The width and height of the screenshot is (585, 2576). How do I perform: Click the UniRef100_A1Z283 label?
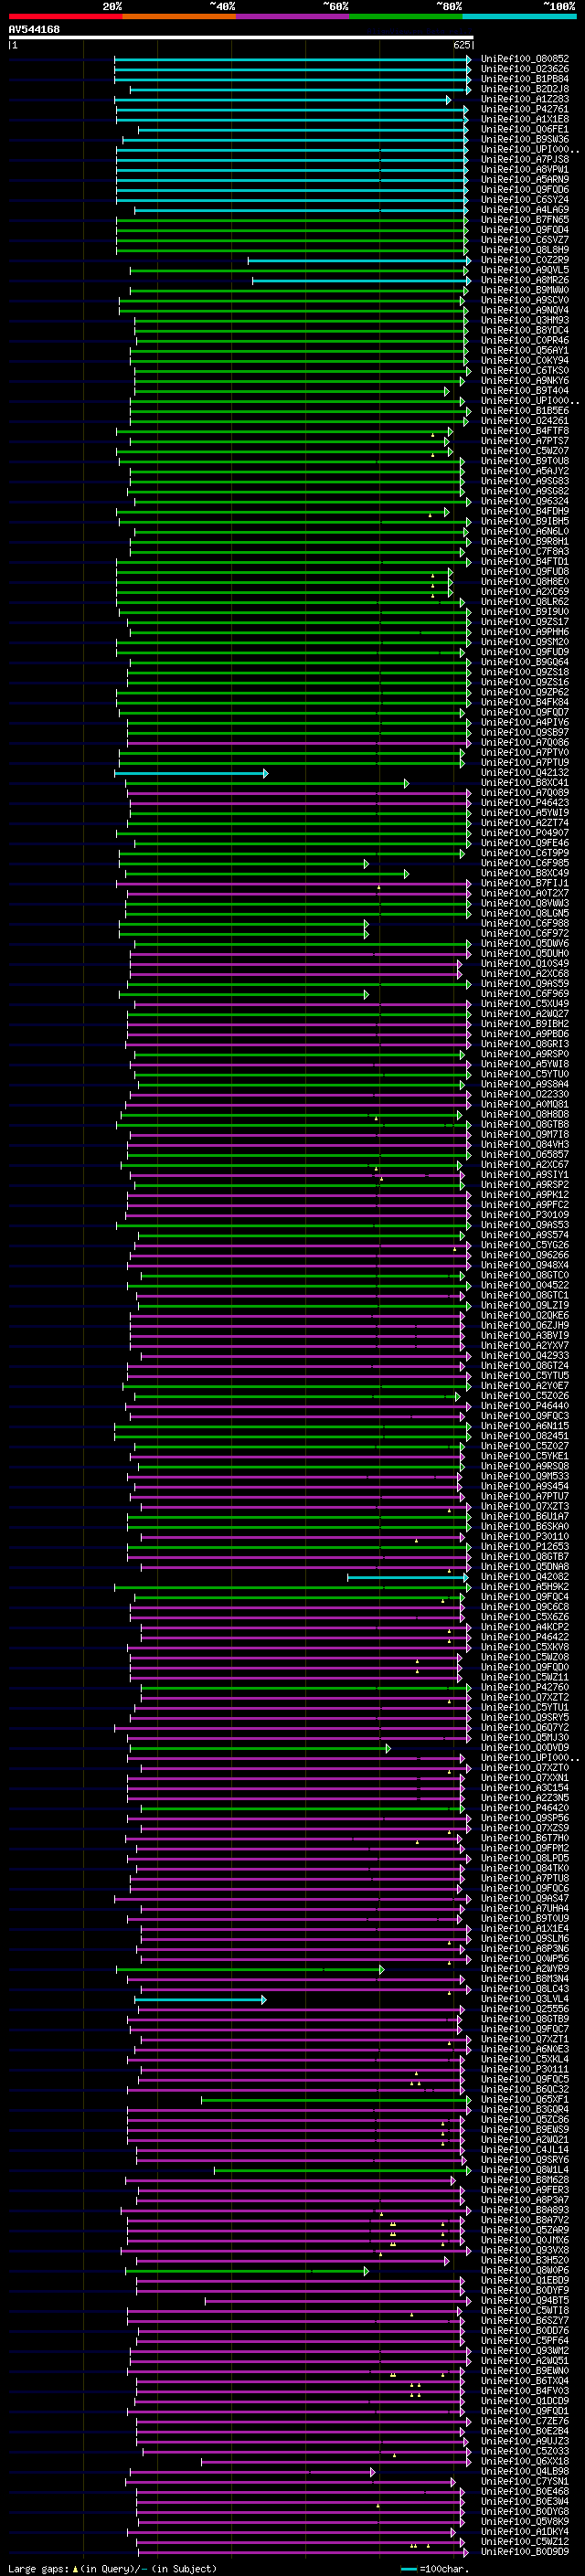525,99
